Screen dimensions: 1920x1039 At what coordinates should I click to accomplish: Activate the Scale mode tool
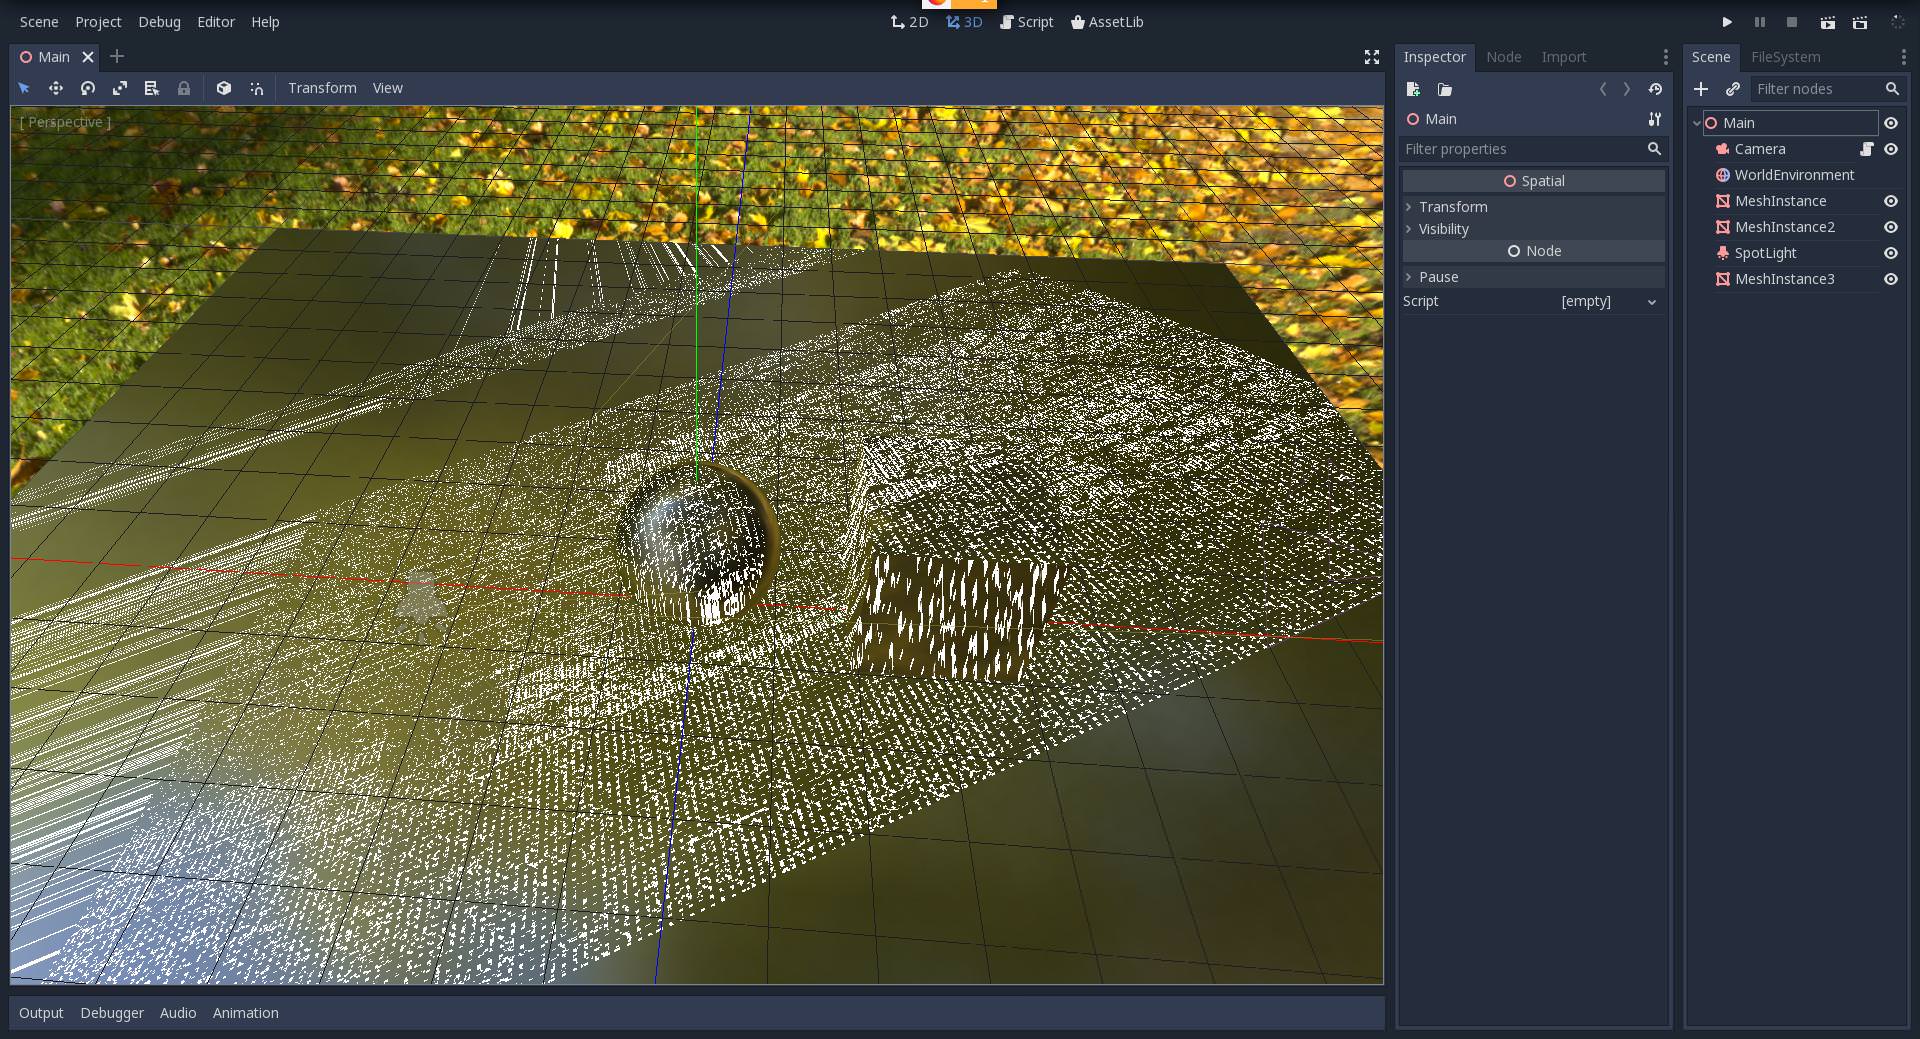click(120, 88)
